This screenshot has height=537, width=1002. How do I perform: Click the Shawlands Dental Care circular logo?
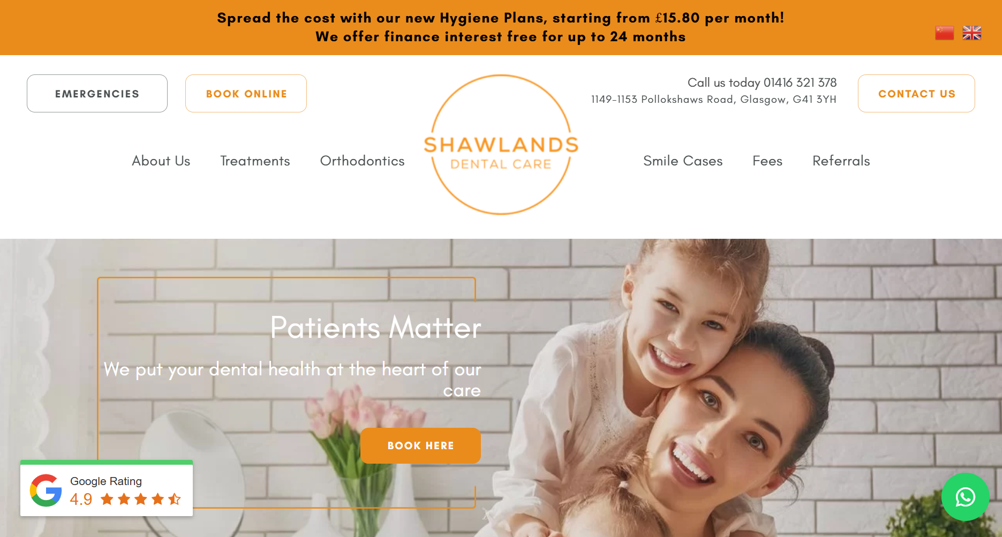pyautogui.click(x=501, y=144)
